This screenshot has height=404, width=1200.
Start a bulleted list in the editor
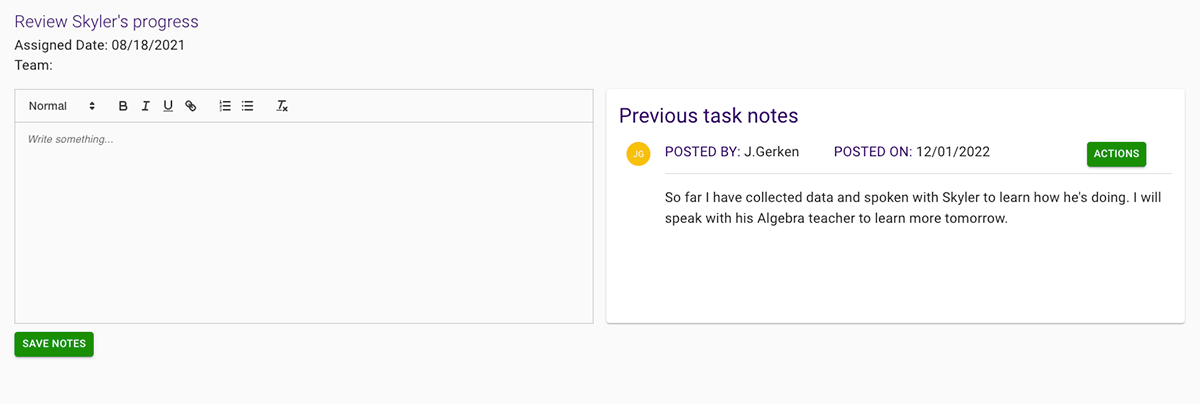point(247,106)
